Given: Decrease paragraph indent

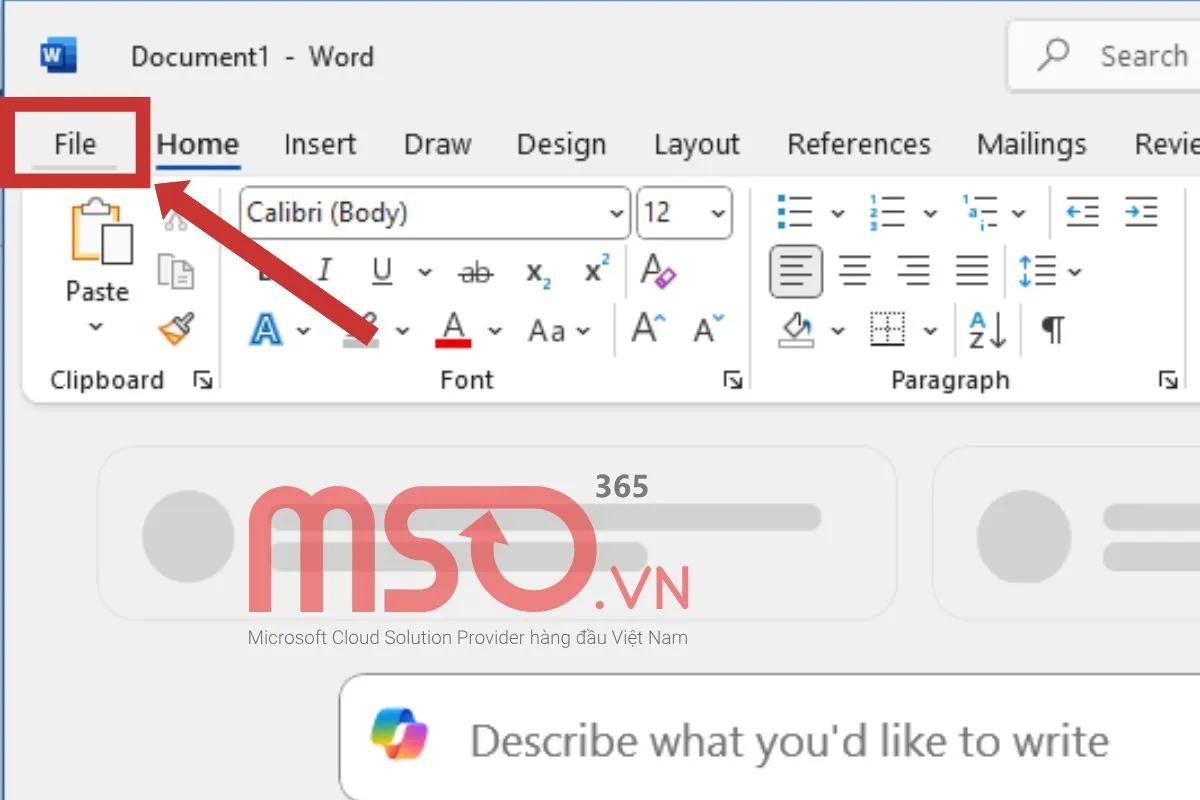Looking at the screenshot, I should (x=1082, y=212).
